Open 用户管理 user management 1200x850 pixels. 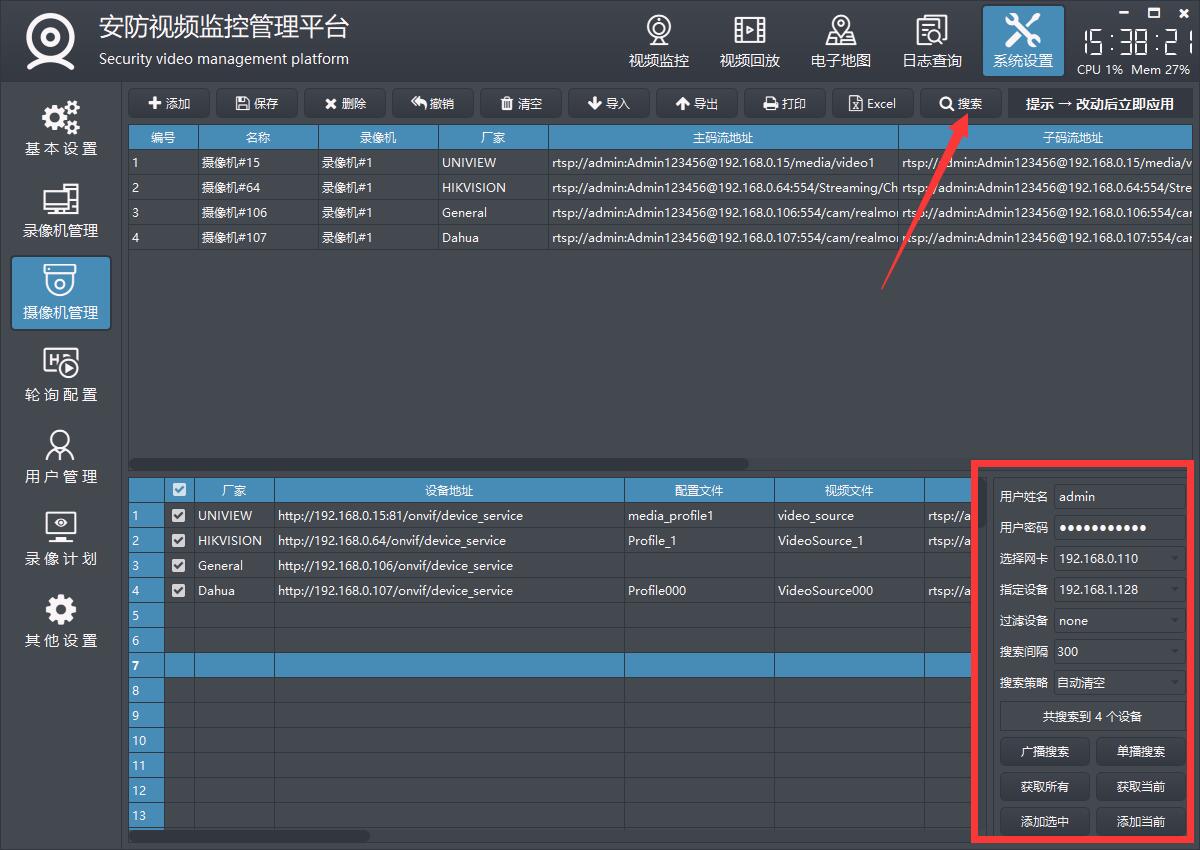click(61, 457)
